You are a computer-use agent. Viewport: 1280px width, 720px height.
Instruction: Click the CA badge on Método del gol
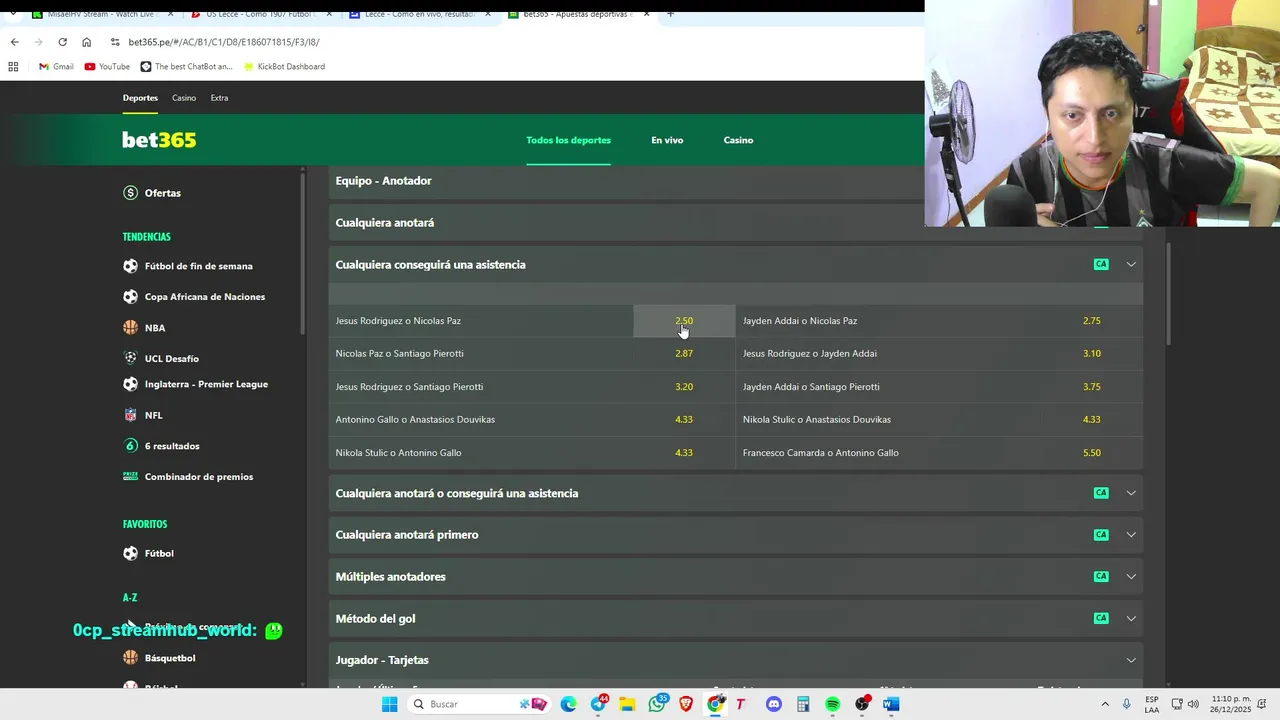coord(1101,618)
